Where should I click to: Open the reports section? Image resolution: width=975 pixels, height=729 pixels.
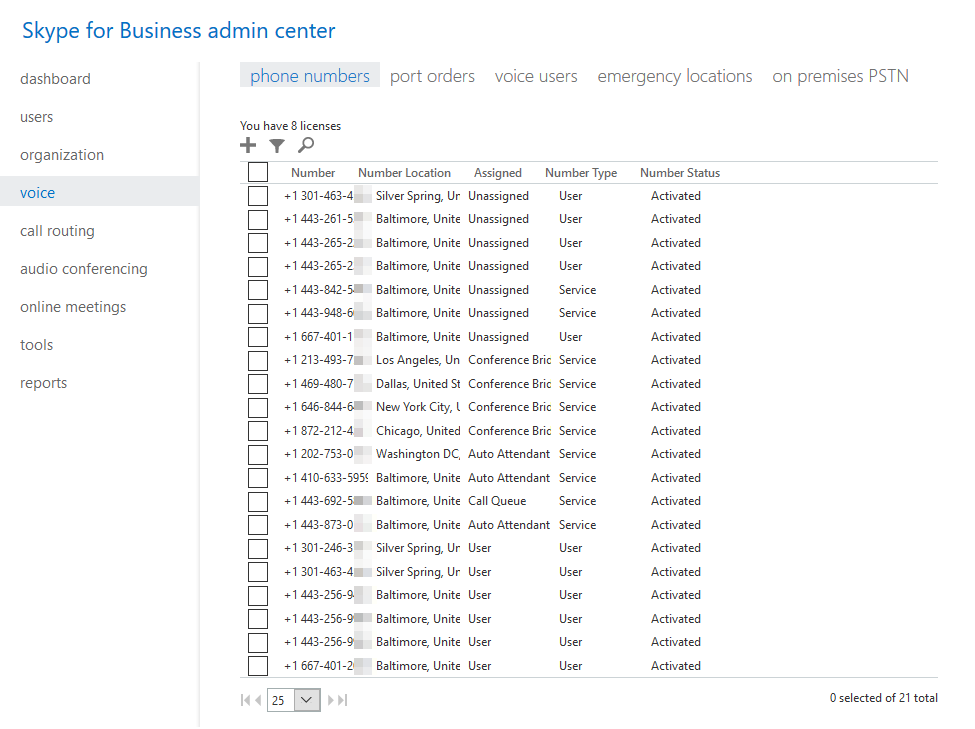click(x=43, y=382)
